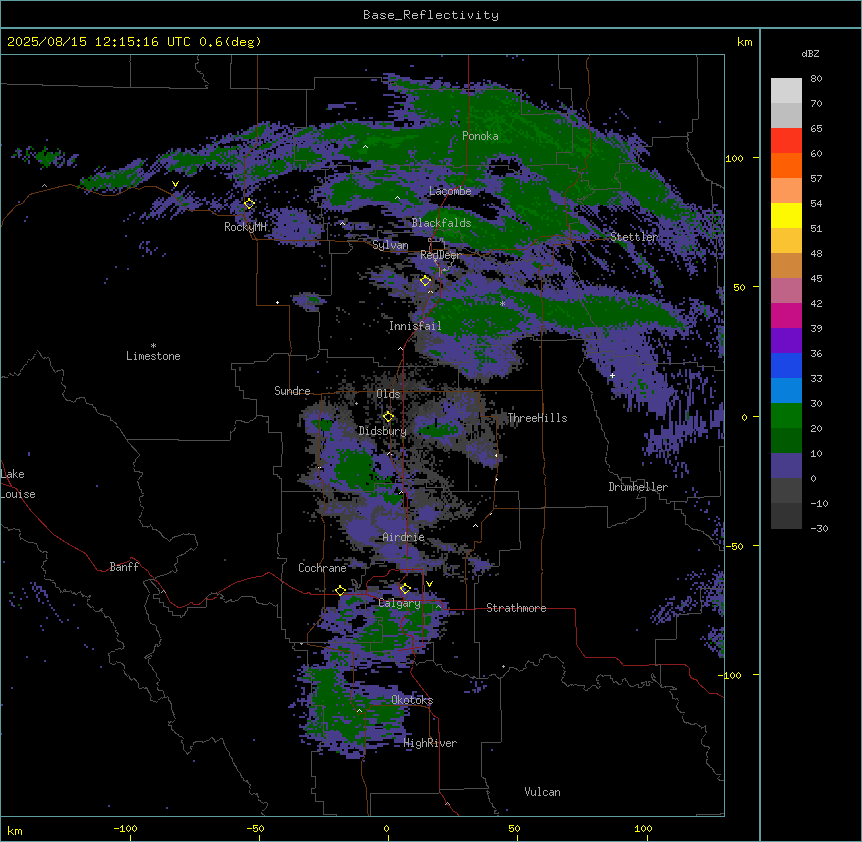Click the yellow diamond marker directly above Calgary label
862x842 pixels.
[x=405, y=589]
